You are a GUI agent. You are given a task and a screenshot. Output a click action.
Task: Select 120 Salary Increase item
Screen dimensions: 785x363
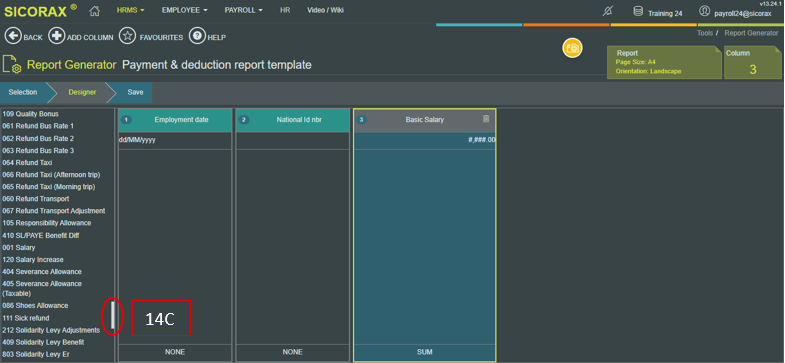click(x=33, y=260)
